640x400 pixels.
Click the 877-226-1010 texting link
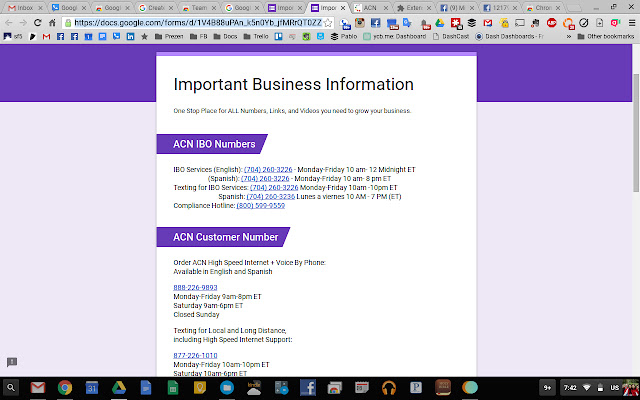(195, 356)
